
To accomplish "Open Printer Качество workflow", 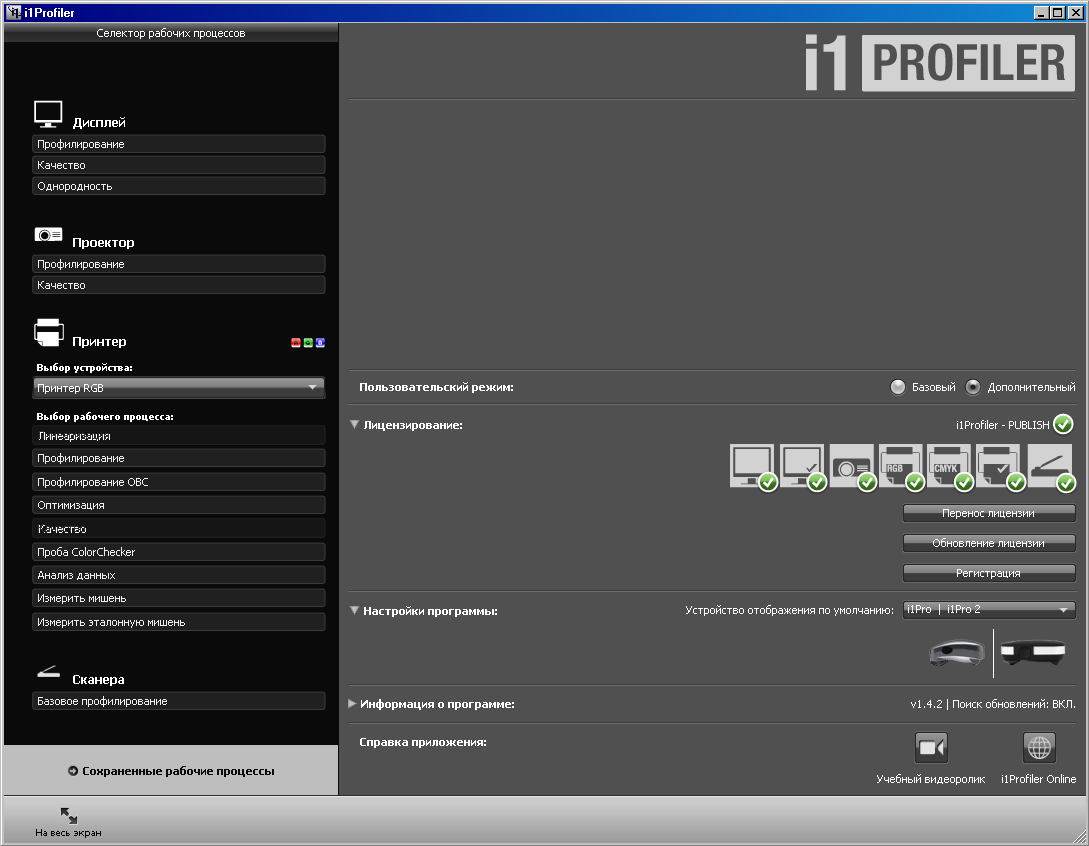I will coord(178,529).
